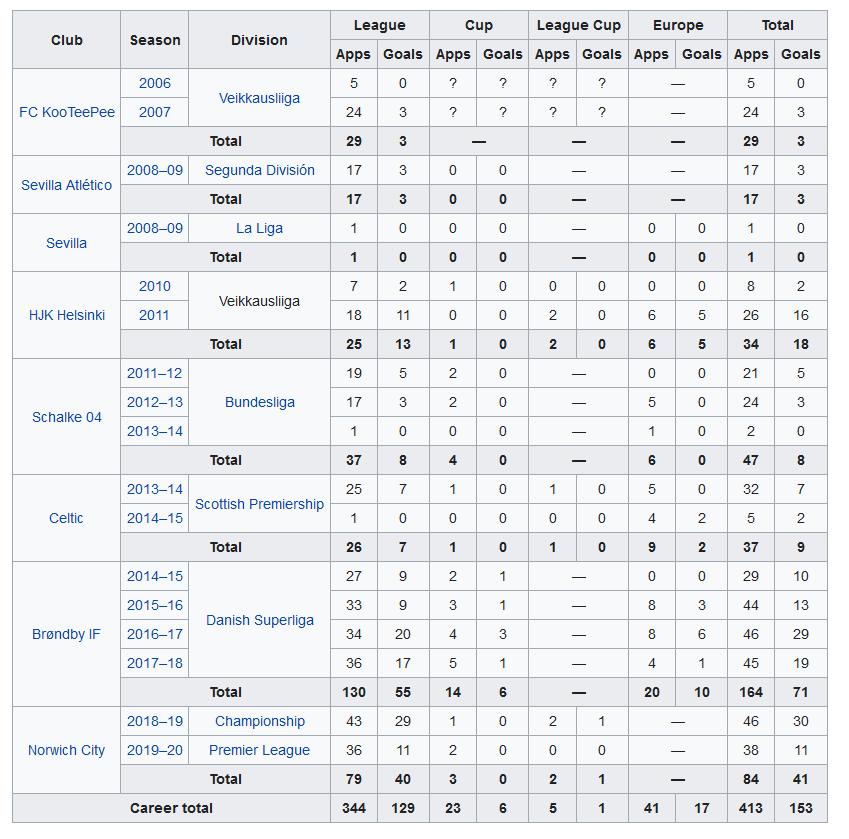This screenshot has height=839, width=849.
Task: Select the career total league apps 344
Action: [x=354, y=808]
